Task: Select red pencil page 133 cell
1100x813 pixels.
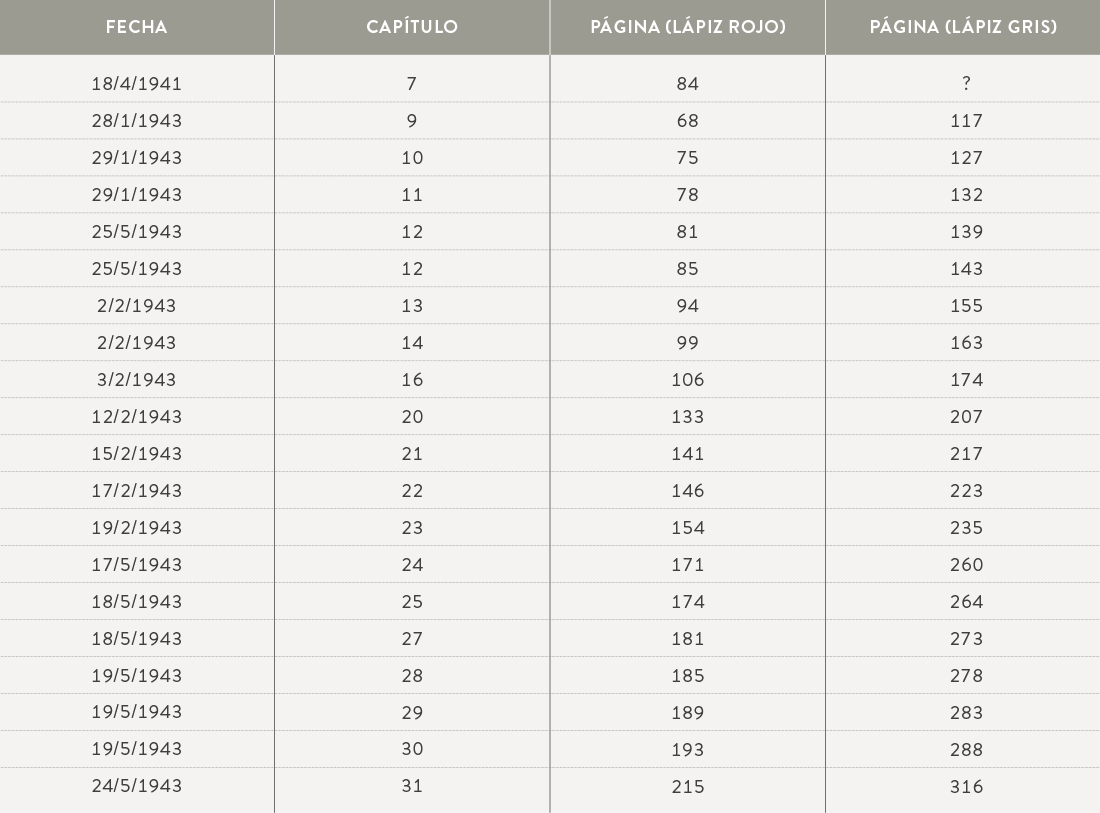Action: [688, 417]
